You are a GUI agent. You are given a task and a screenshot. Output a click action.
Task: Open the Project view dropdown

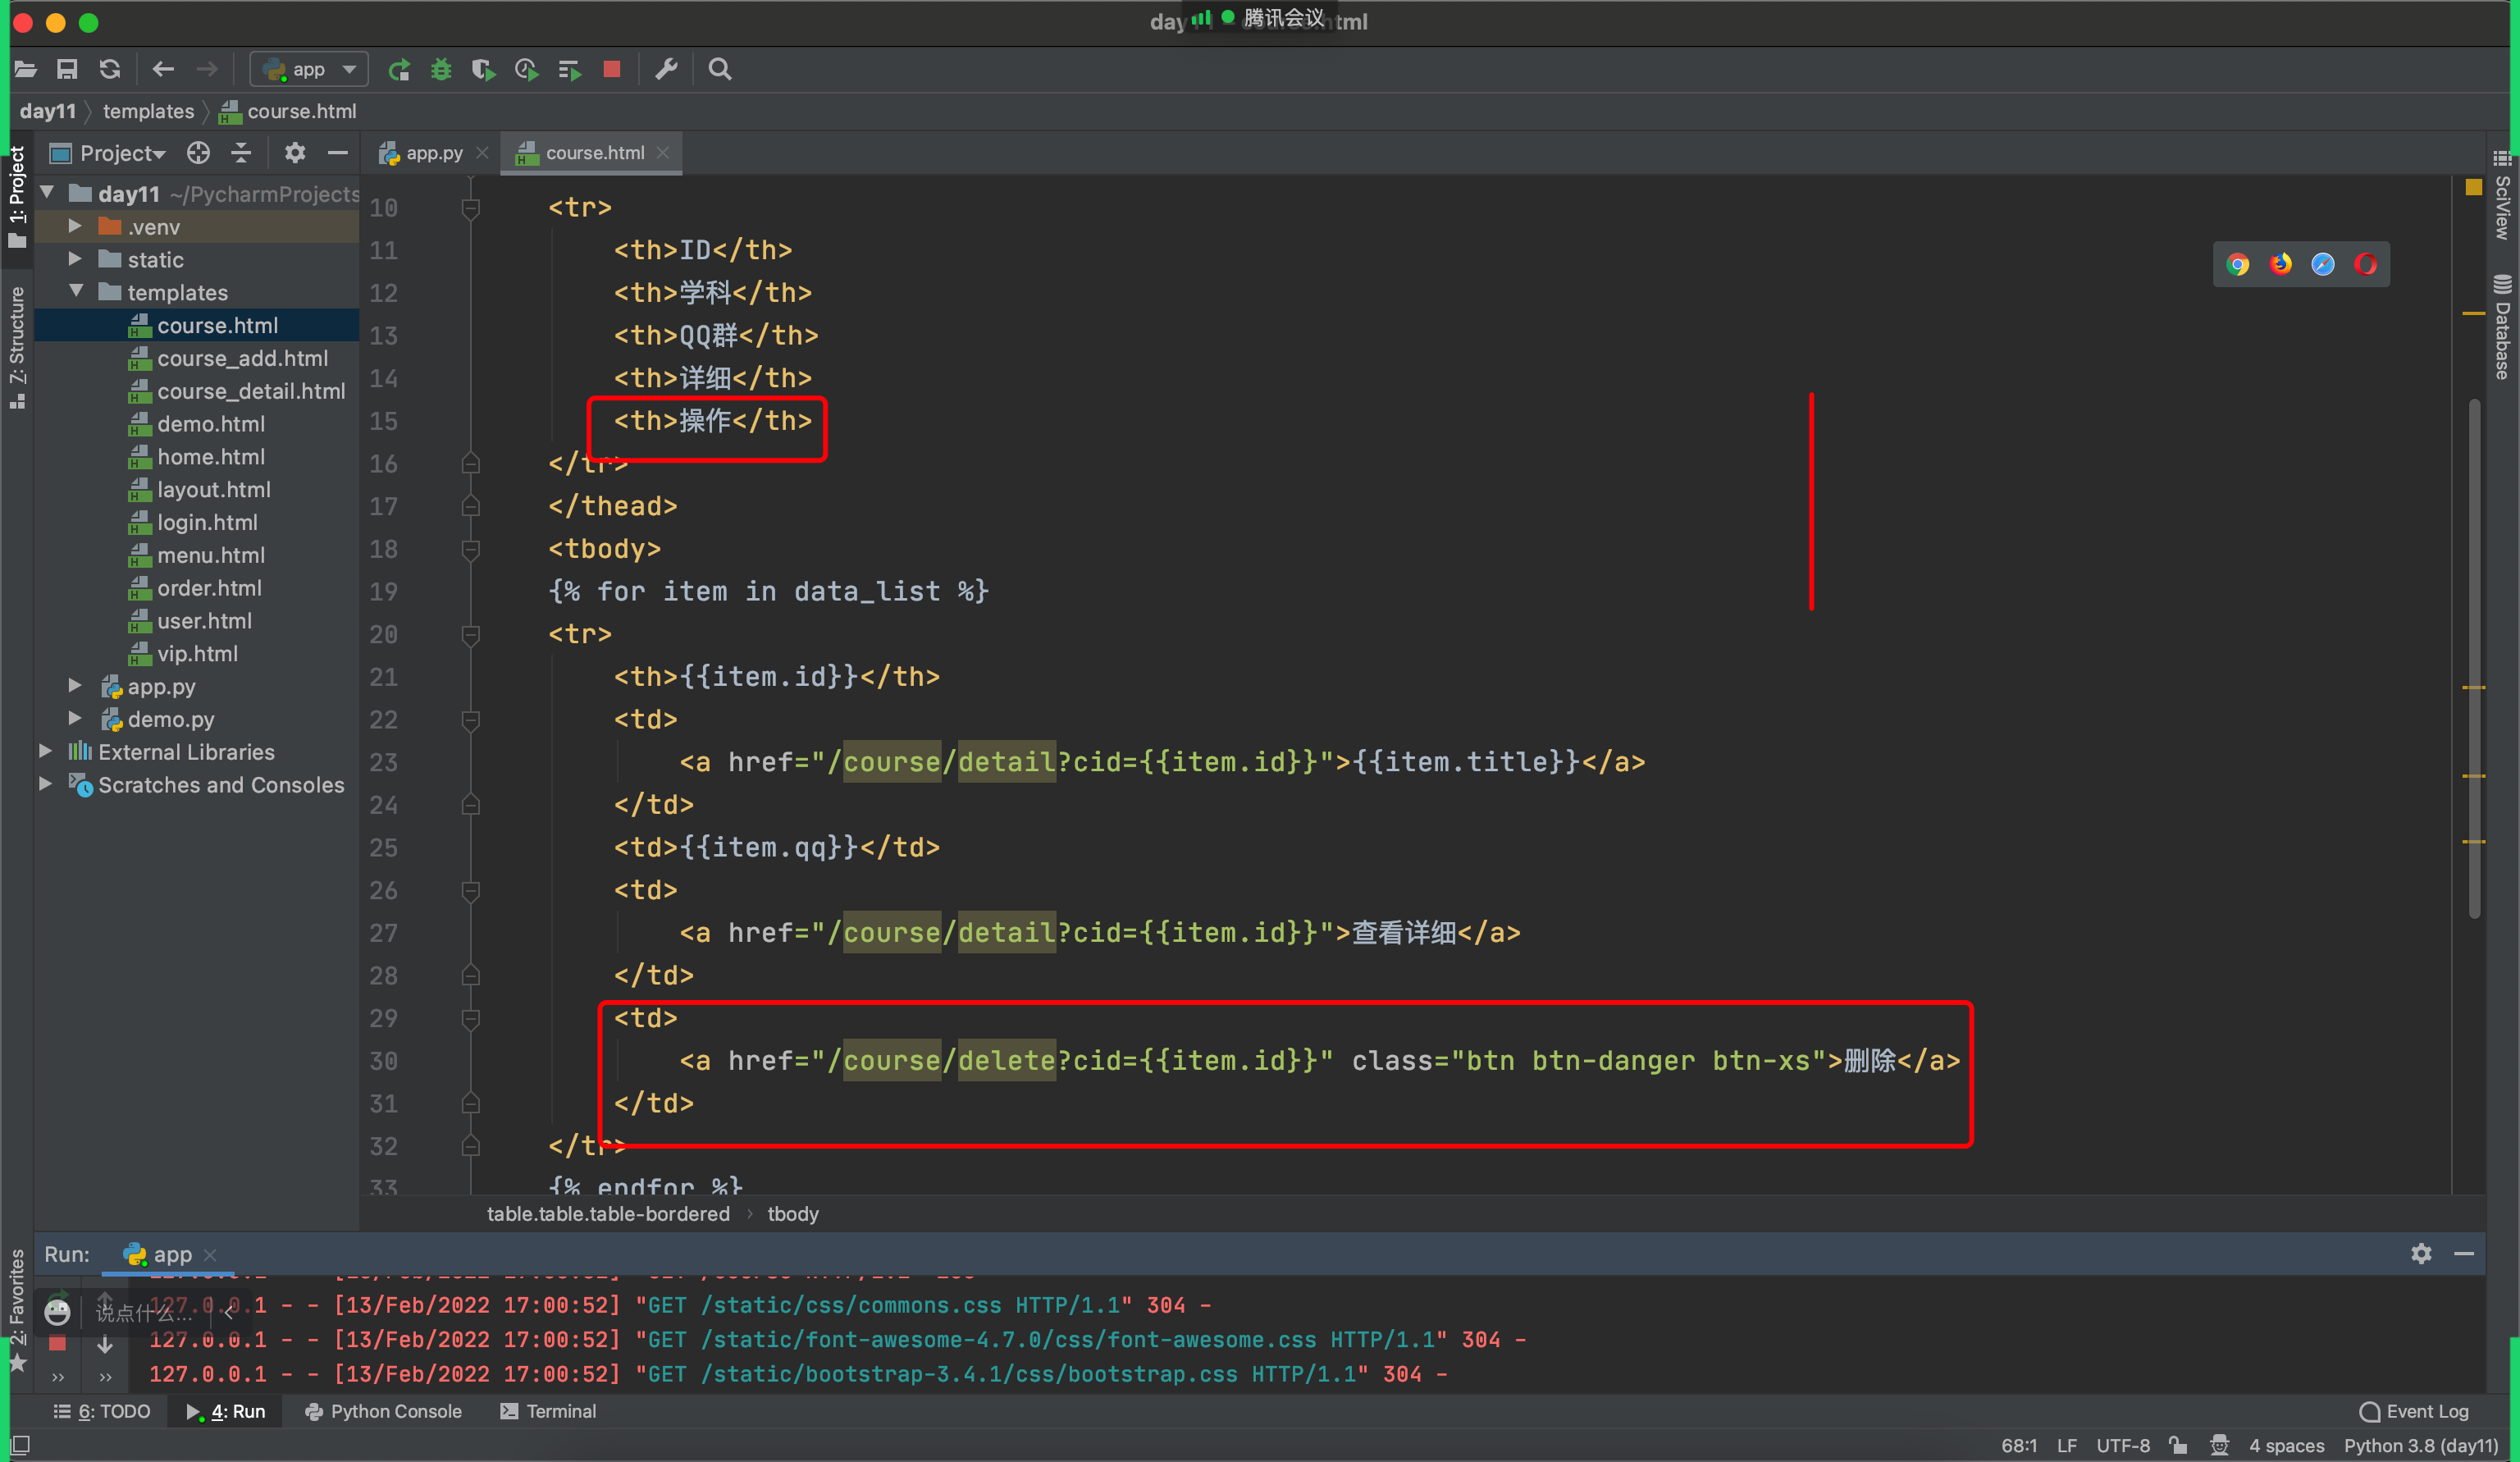coord(108,153)
